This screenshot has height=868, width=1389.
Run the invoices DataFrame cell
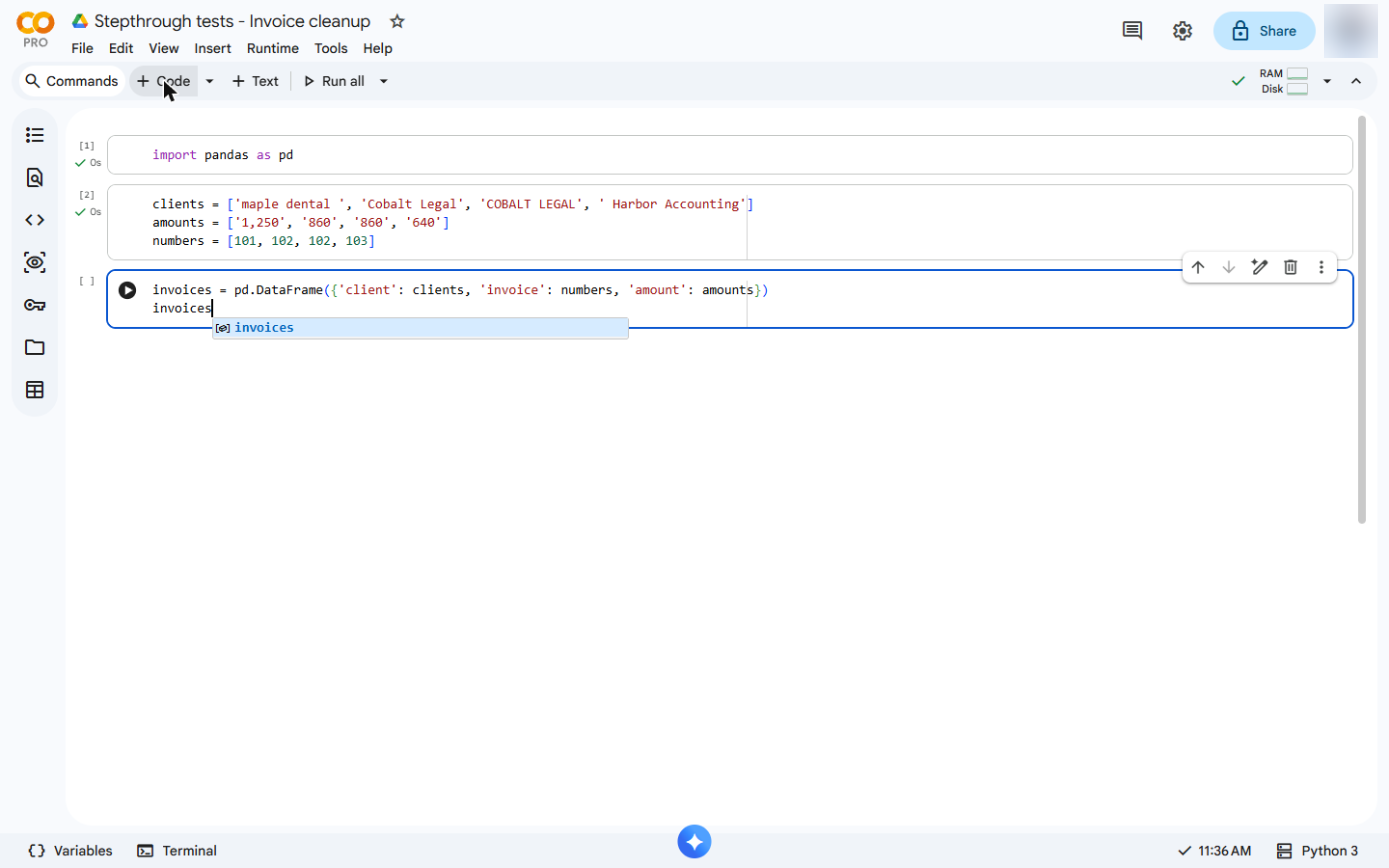127,290
